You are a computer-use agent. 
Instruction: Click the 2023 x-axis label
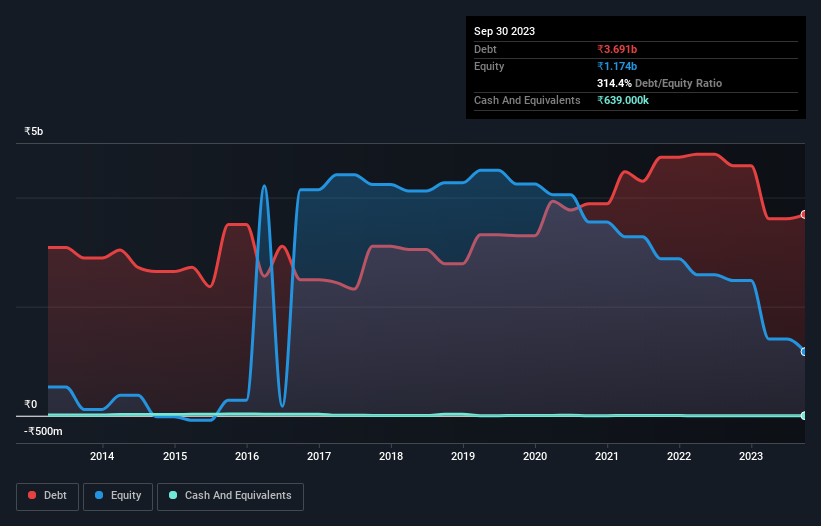coord(751,456)
